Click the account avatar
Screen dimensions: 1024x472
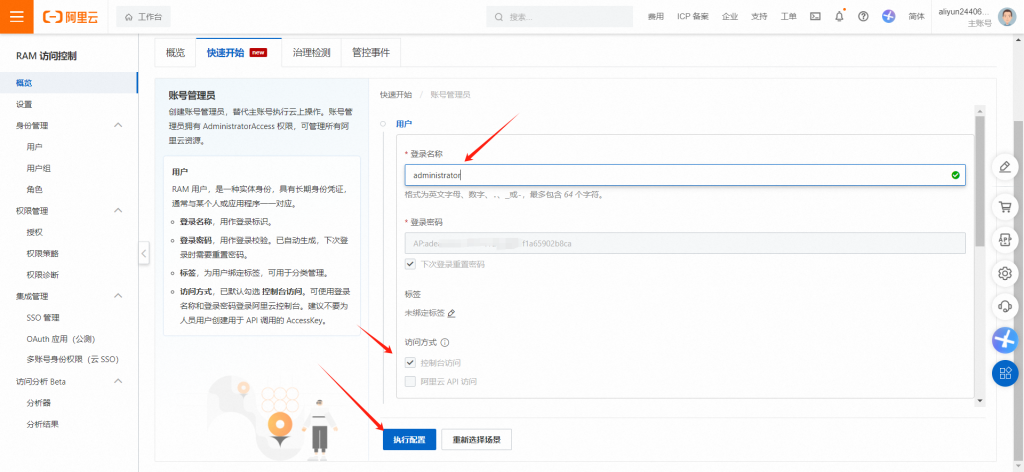click(x=1006, y=17)
